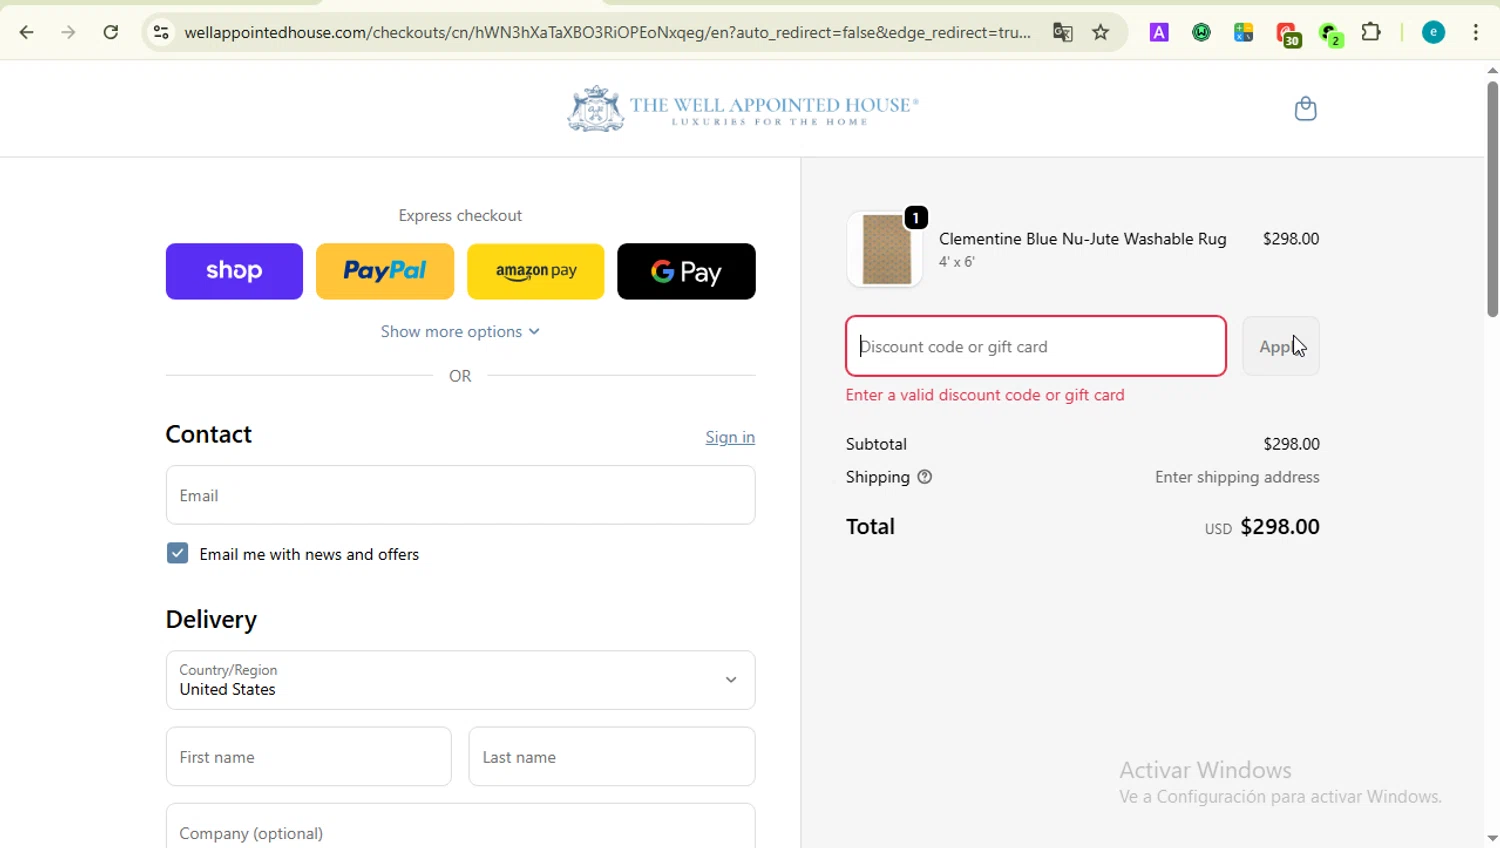This screenshot has width=1500, height=848.
Task: Click the Enter shipping address text
Action: (x=1237, y=477)
